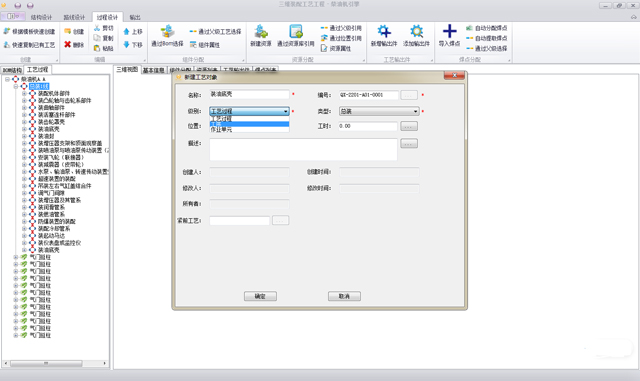Open the 类型 combo box showing 总装
This screenshot has width=640, height=381.
tap(379, 111)
